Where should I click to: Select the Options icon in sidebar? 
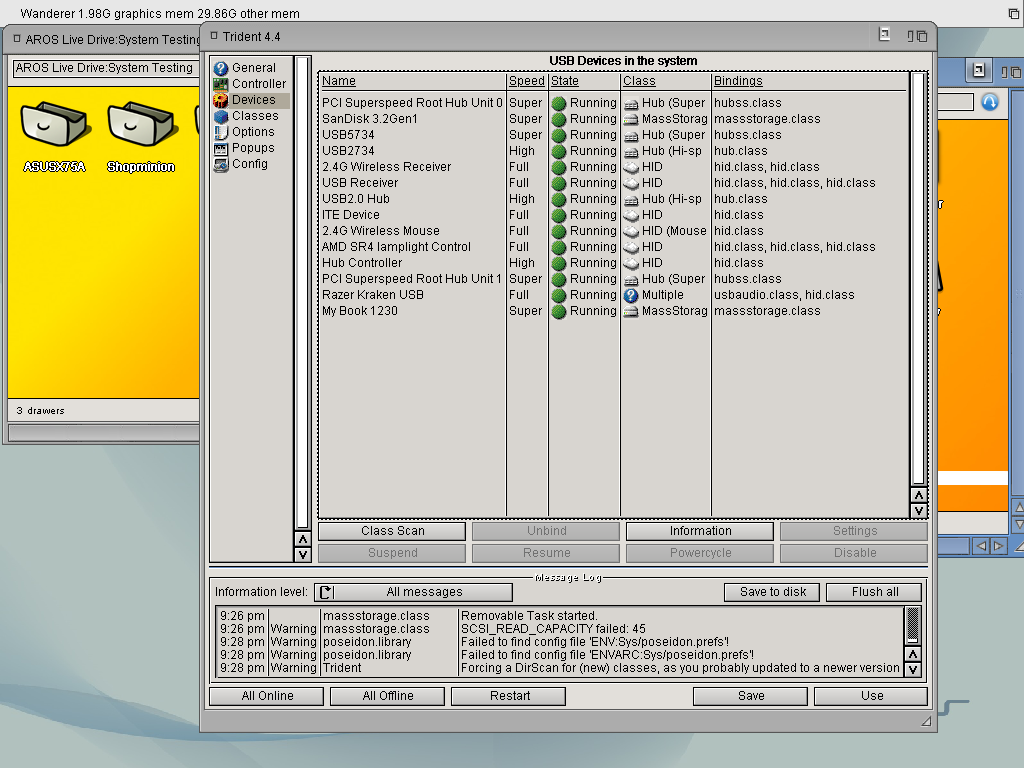(221, 132)
